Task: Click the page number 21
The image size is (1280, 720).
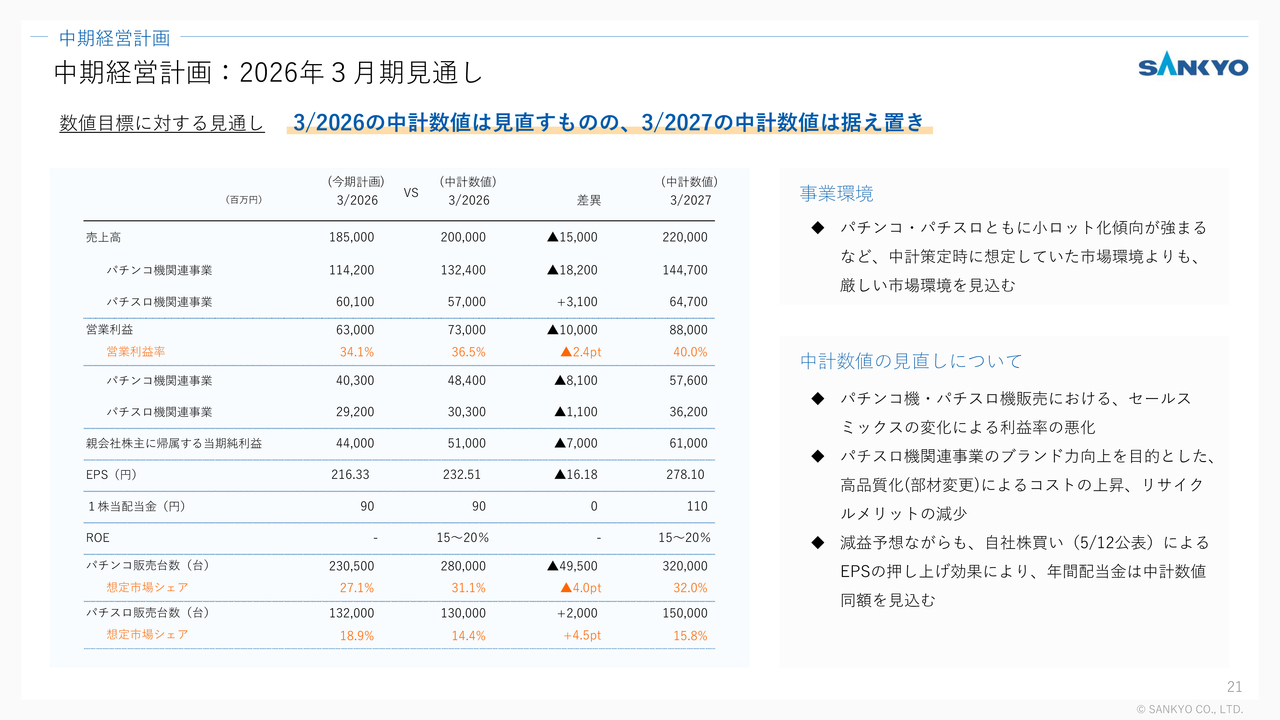Action: coord(1234,687)
